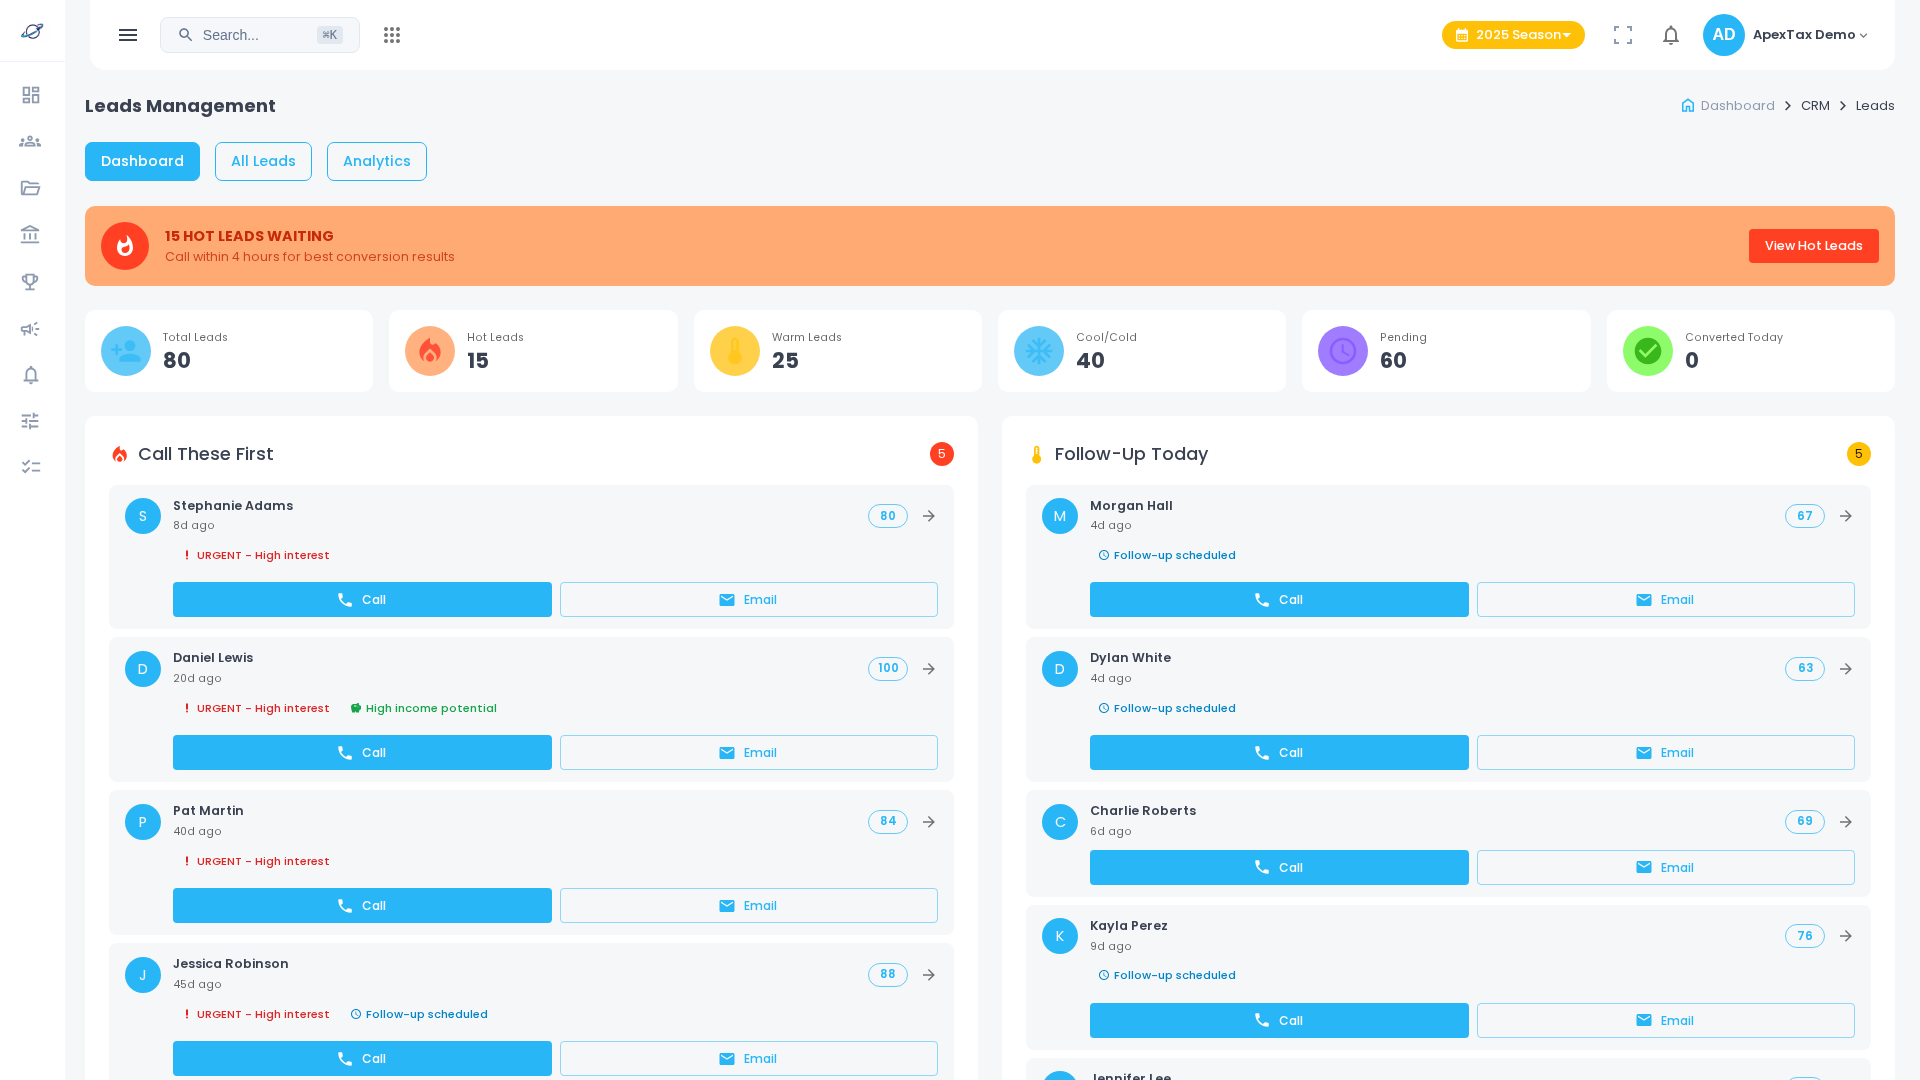Select the Clients/team icon in sidebar

31,141
